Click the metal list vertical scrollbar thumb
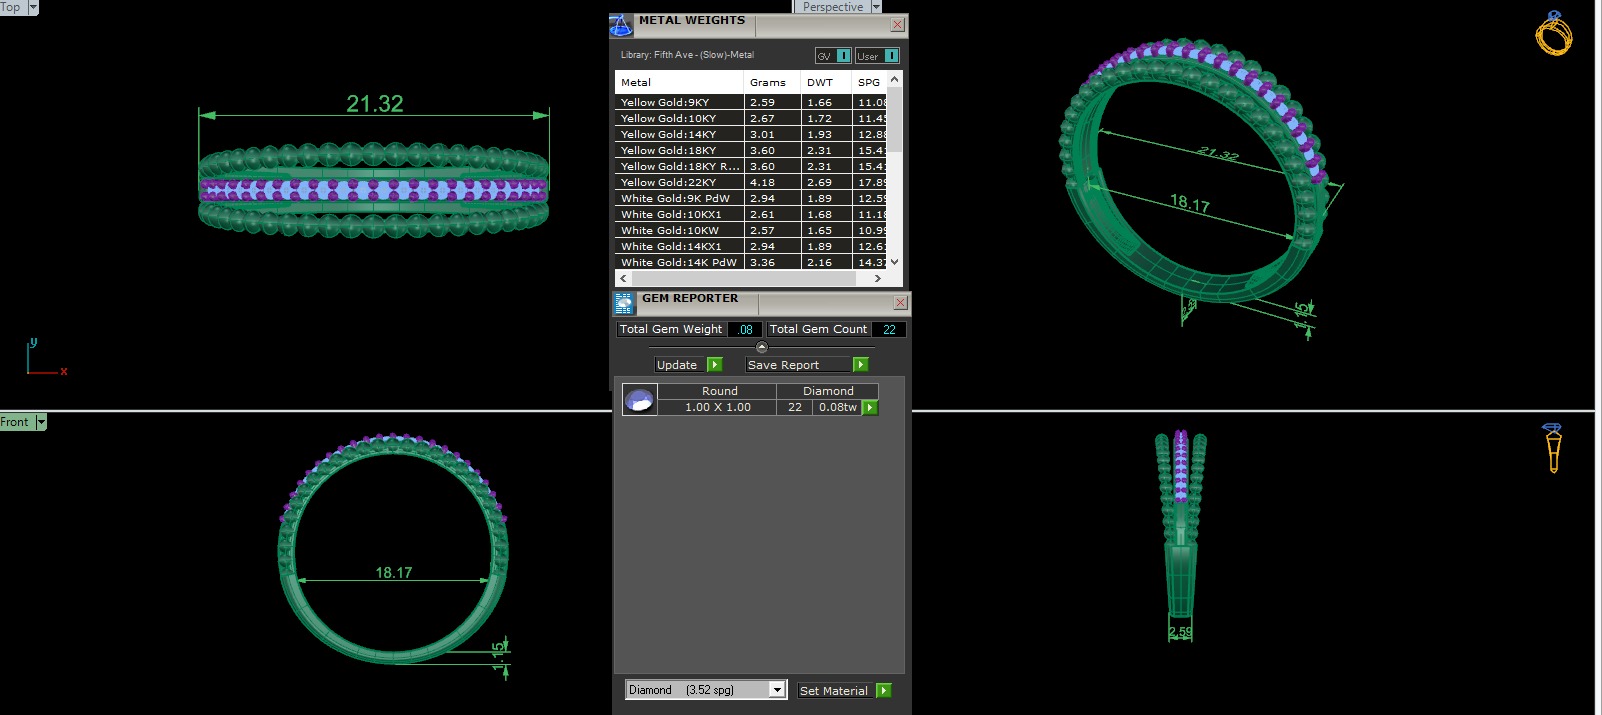 895,120
